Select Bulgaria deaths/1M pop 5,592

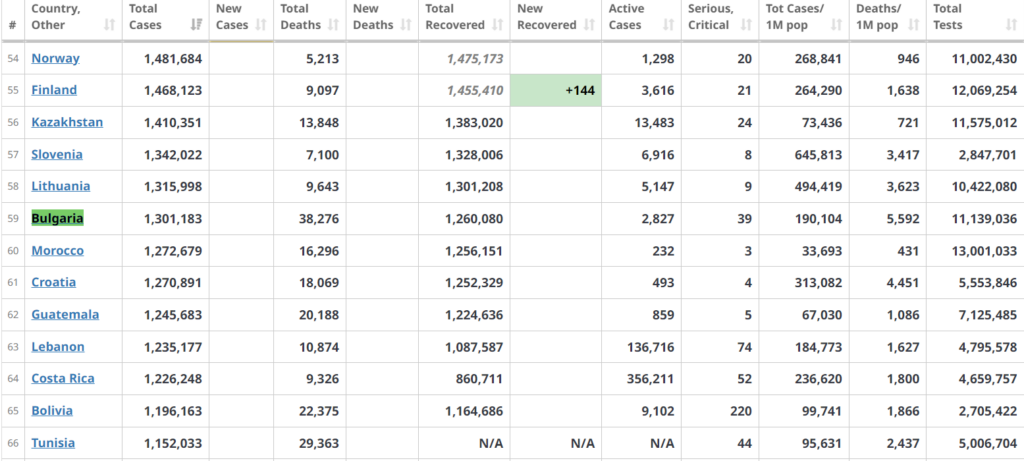[903, 219]
